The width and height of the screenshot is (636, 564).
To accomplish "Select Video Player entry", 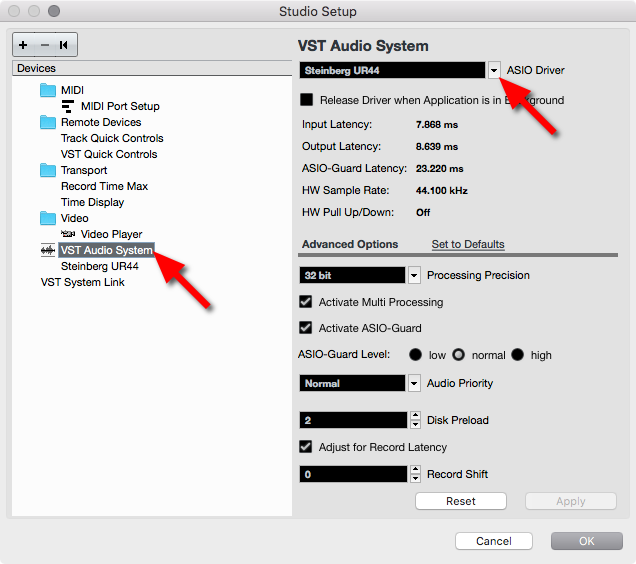I will (112, 234).
